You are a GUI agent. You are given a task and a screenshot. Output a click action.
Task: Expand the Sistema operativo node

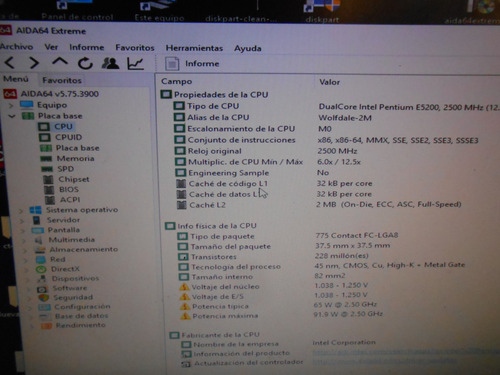tap(21, 211)
